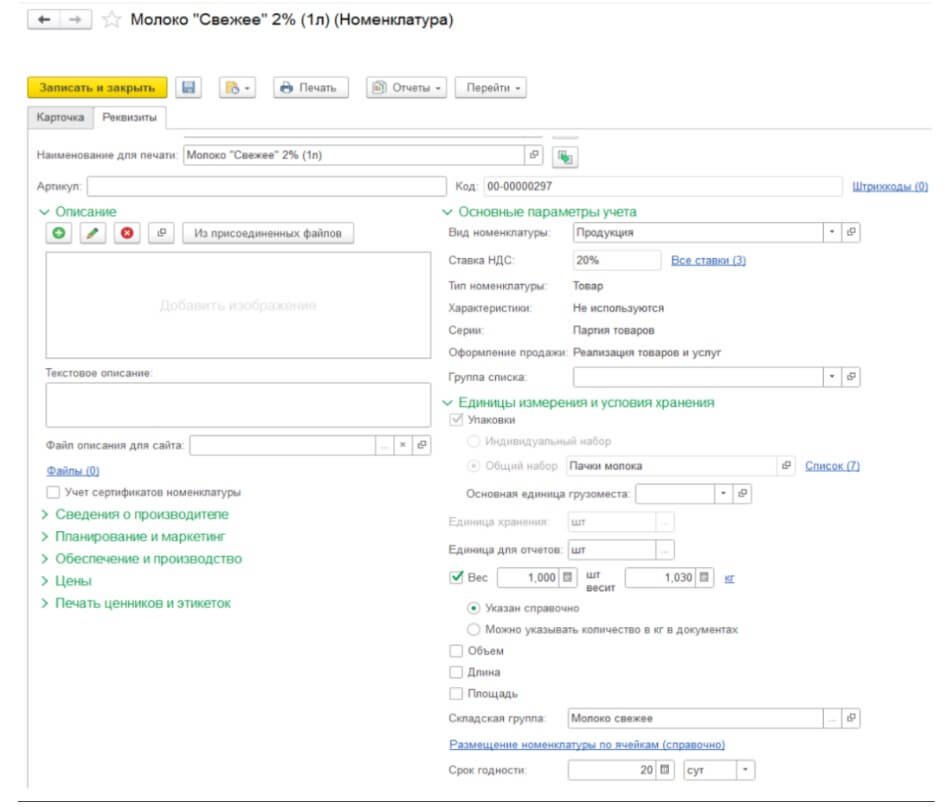Screen dimensions: 951x807
Task: Switch to the Карточка tab
Action: pyautogui.click(x=60, y=117)
